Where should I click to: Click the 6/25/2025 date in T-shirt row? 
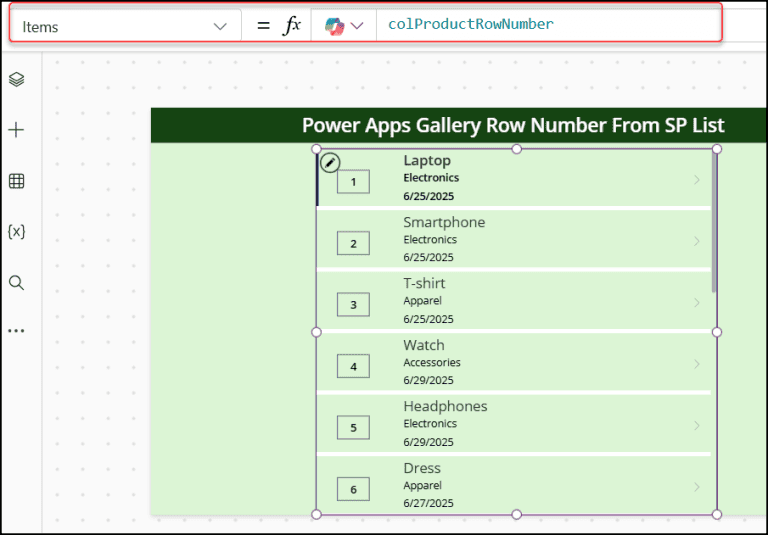(x=429, y=319)
